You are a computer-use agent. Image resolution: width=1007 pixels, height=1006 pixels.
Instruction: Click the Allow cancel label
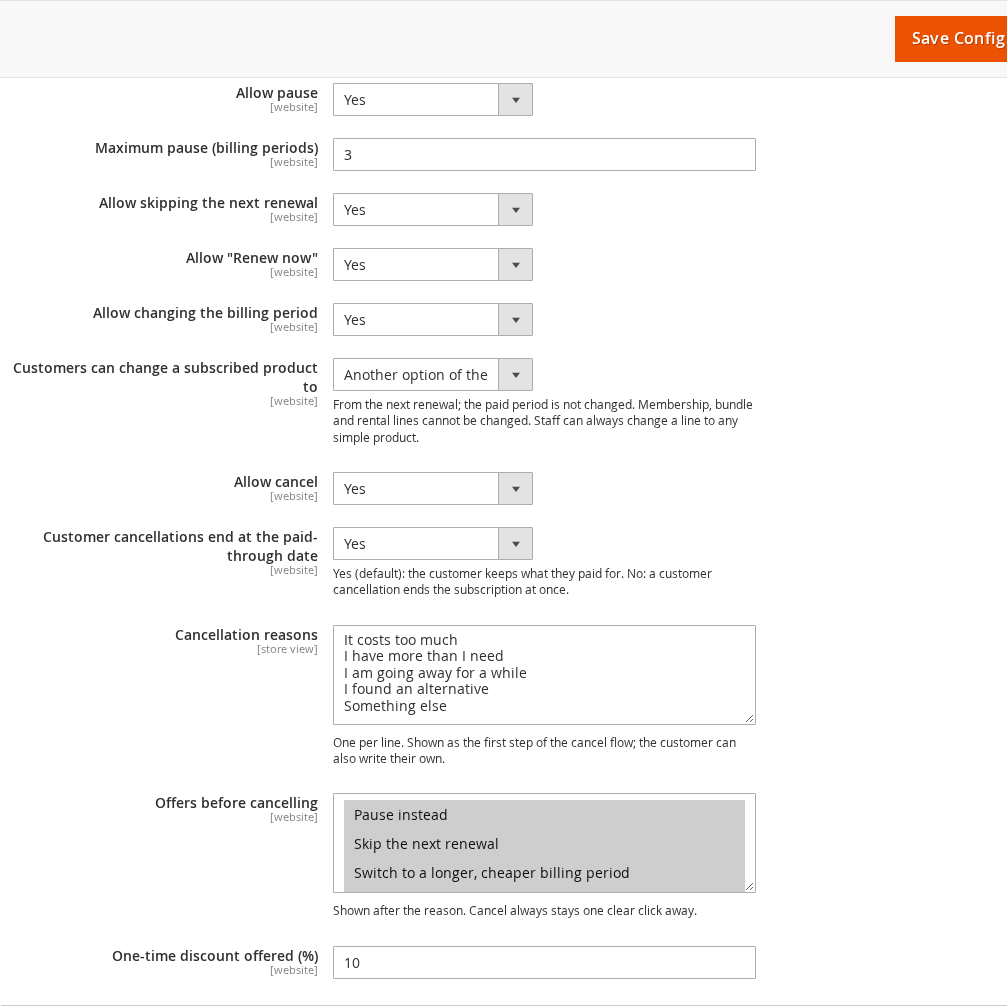tap(276, 482)
